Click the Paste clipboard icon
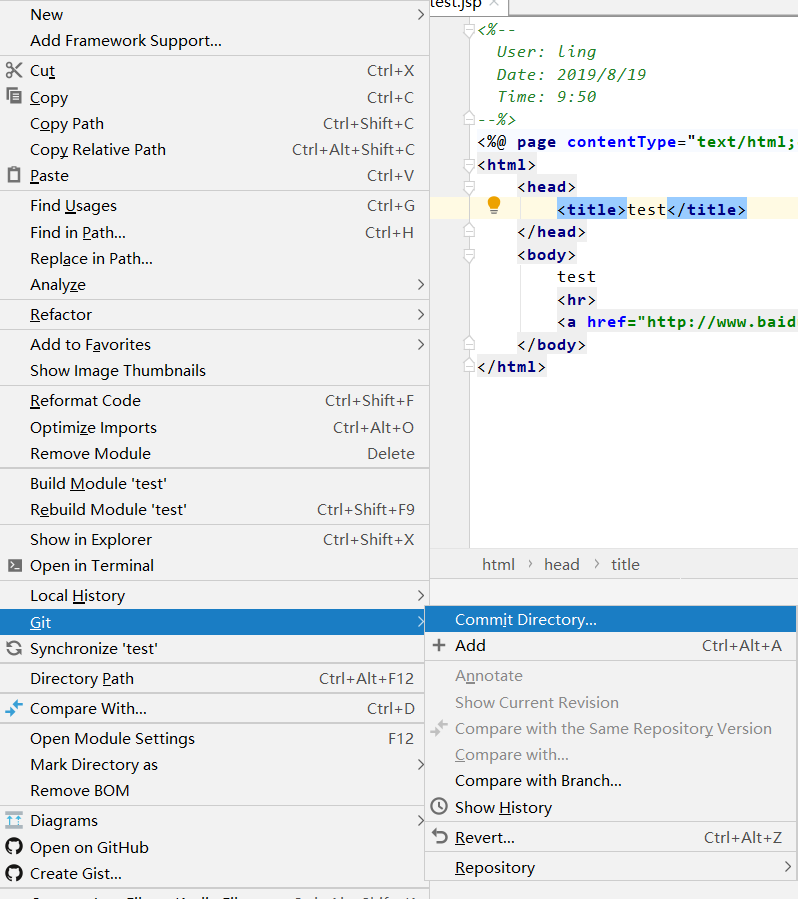Viewport: 798px width, 899px height. [13, 175]
